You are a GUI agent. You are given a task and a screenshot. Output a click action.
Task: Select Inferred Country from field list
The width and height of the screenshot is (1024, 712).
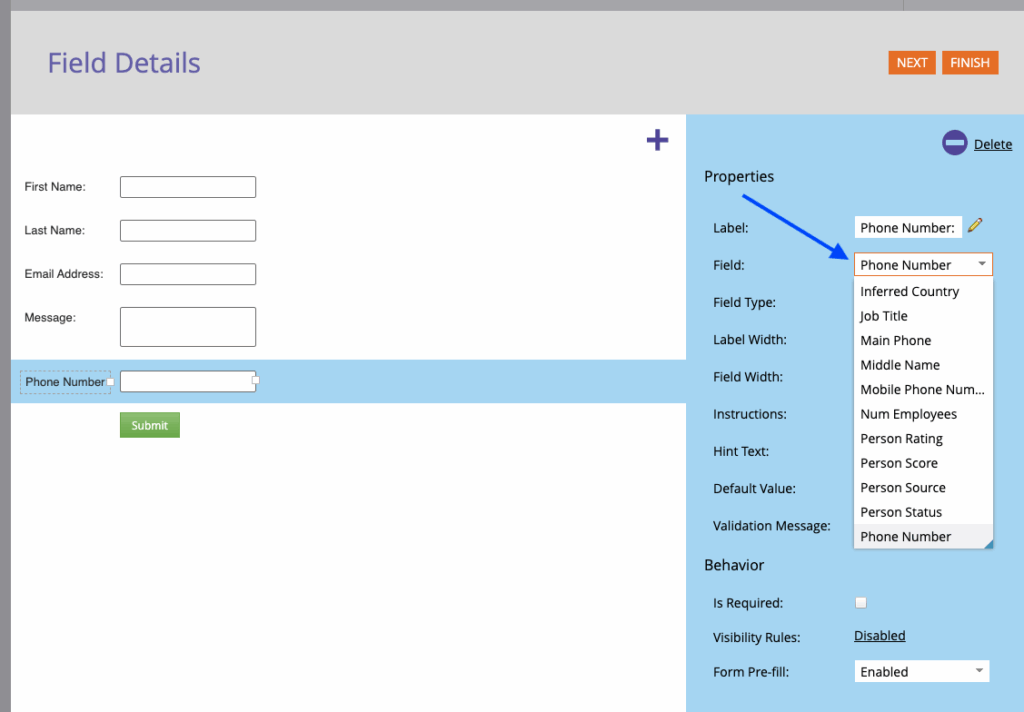909,291
